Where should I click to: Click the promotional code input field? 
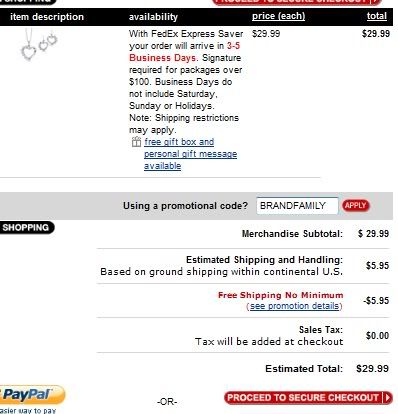297,206
